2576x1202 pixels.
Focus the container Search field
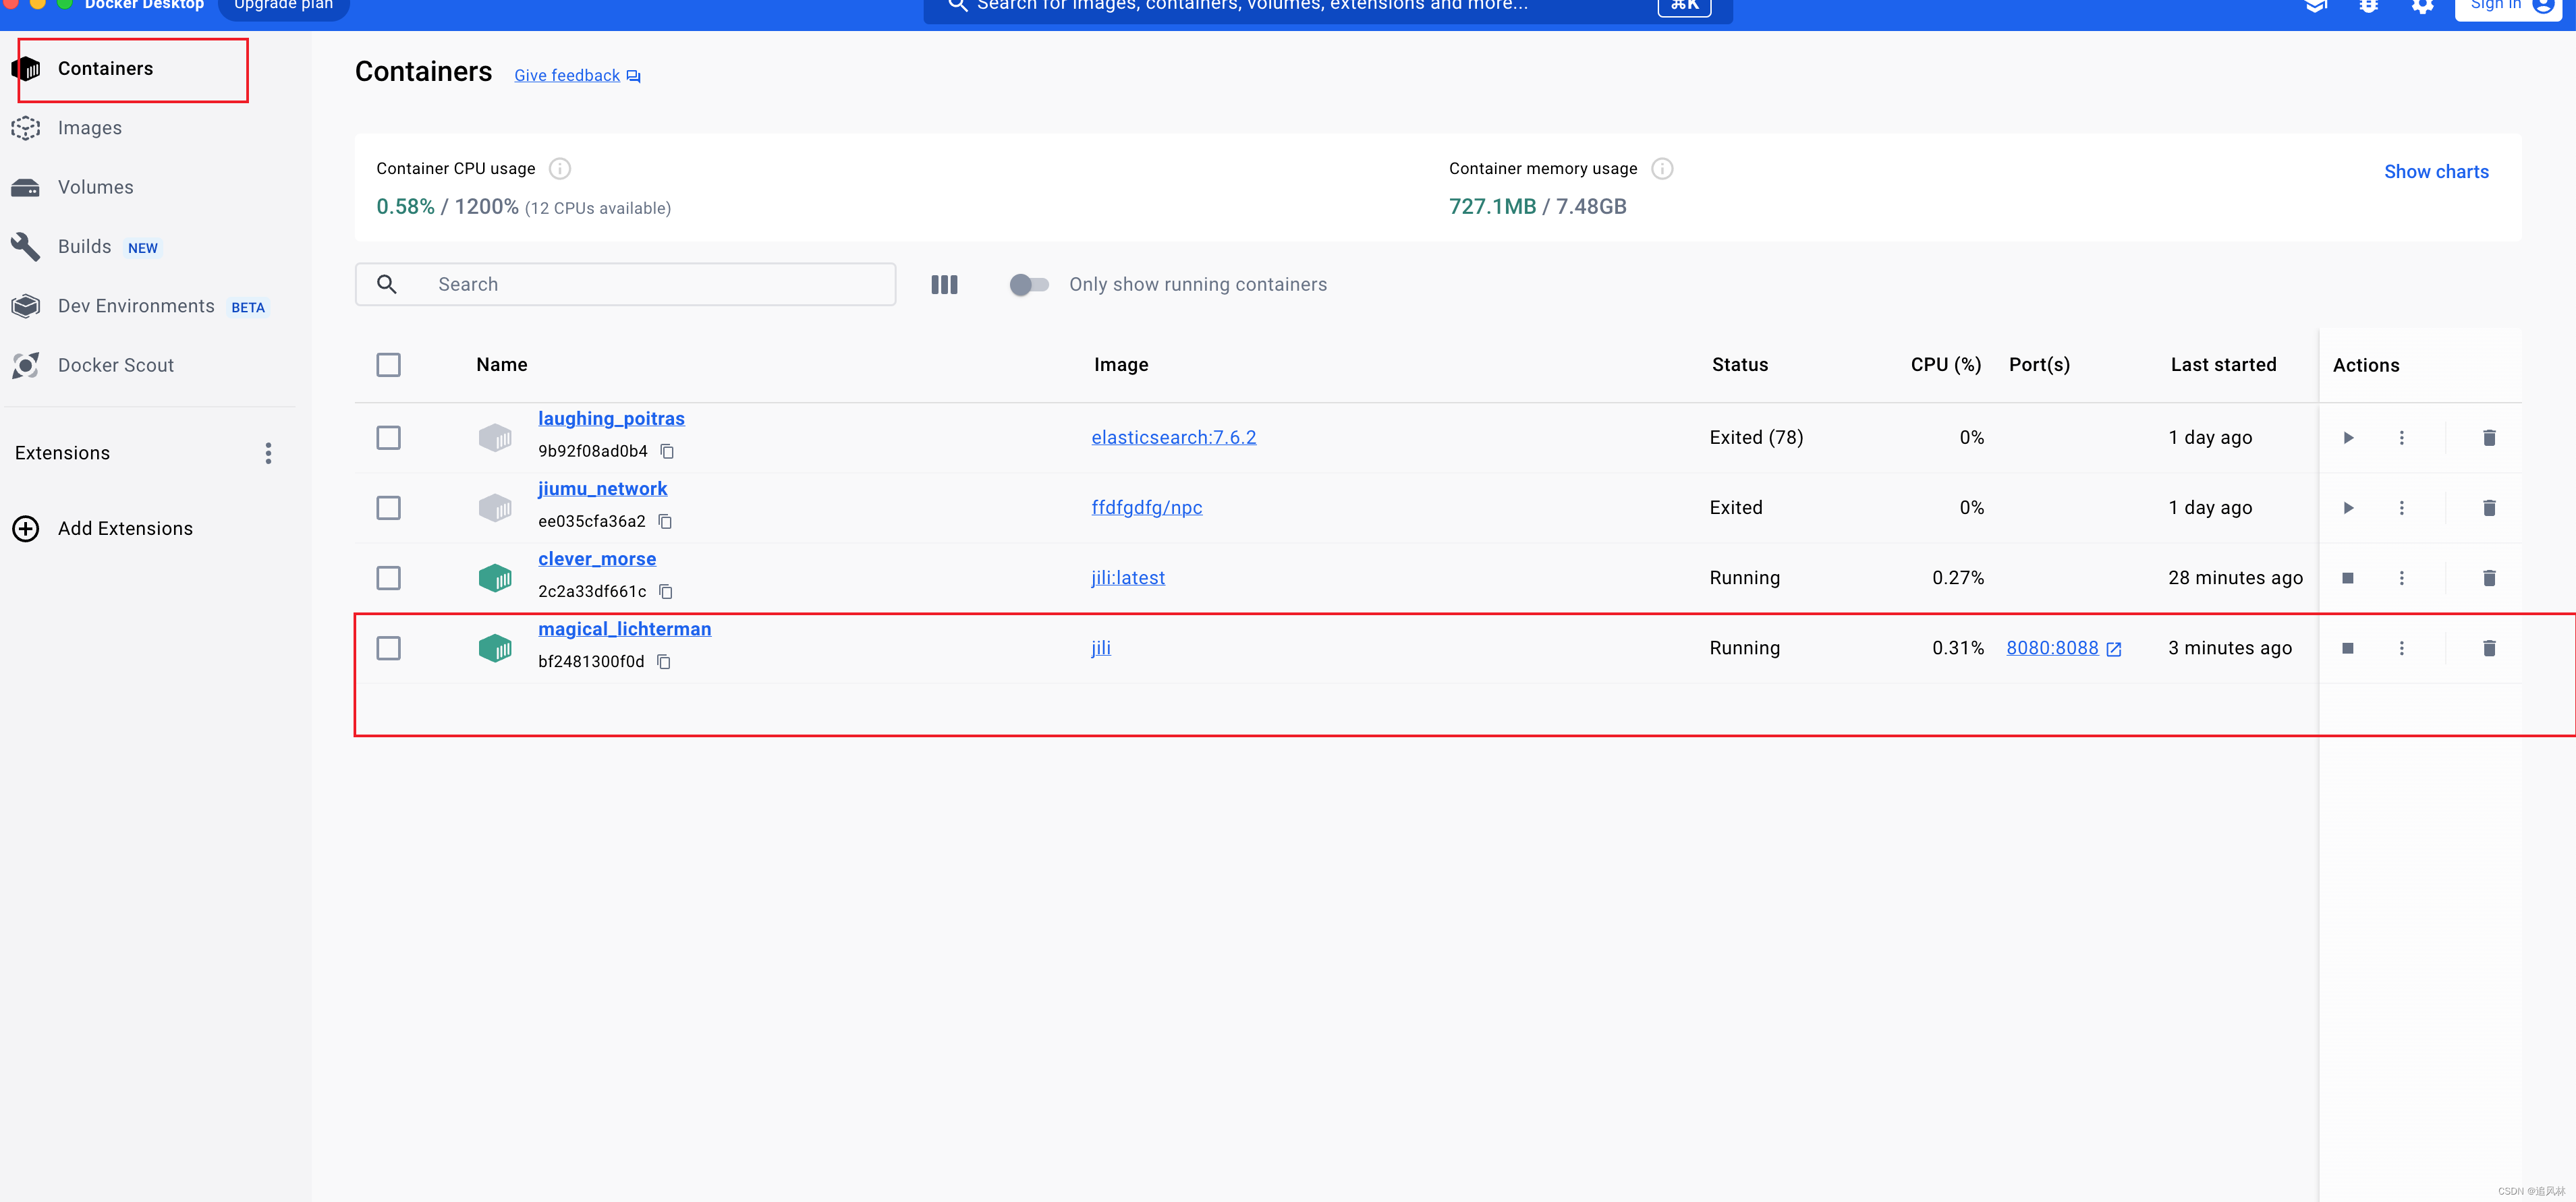[x=625, y=284]
